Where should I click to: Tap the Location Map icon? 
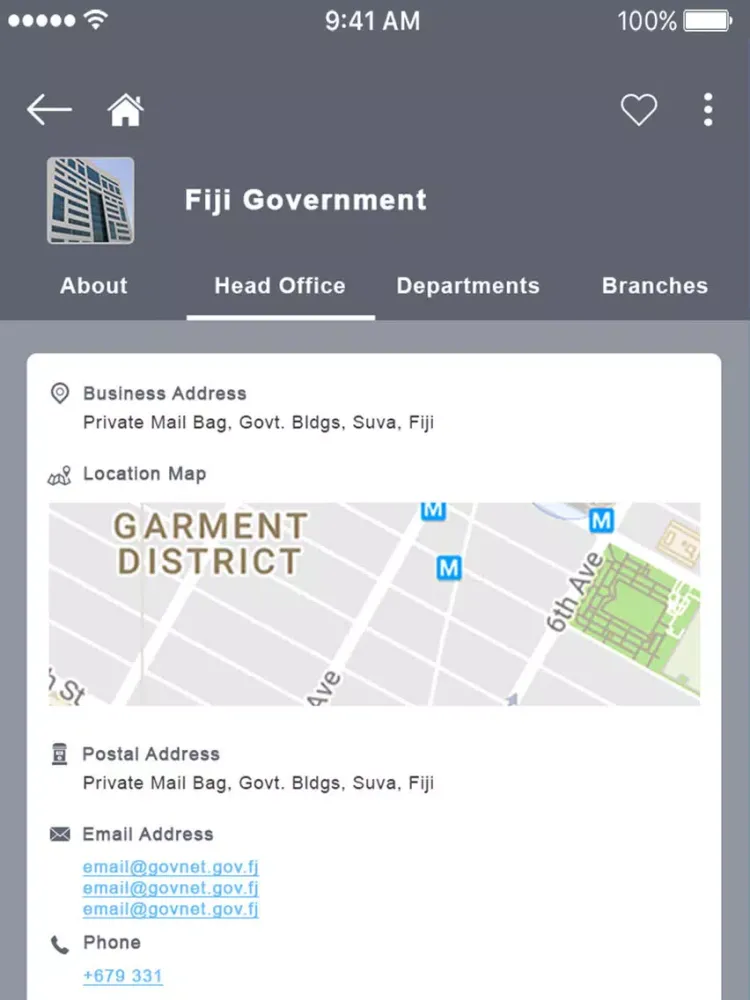point(60,475)
